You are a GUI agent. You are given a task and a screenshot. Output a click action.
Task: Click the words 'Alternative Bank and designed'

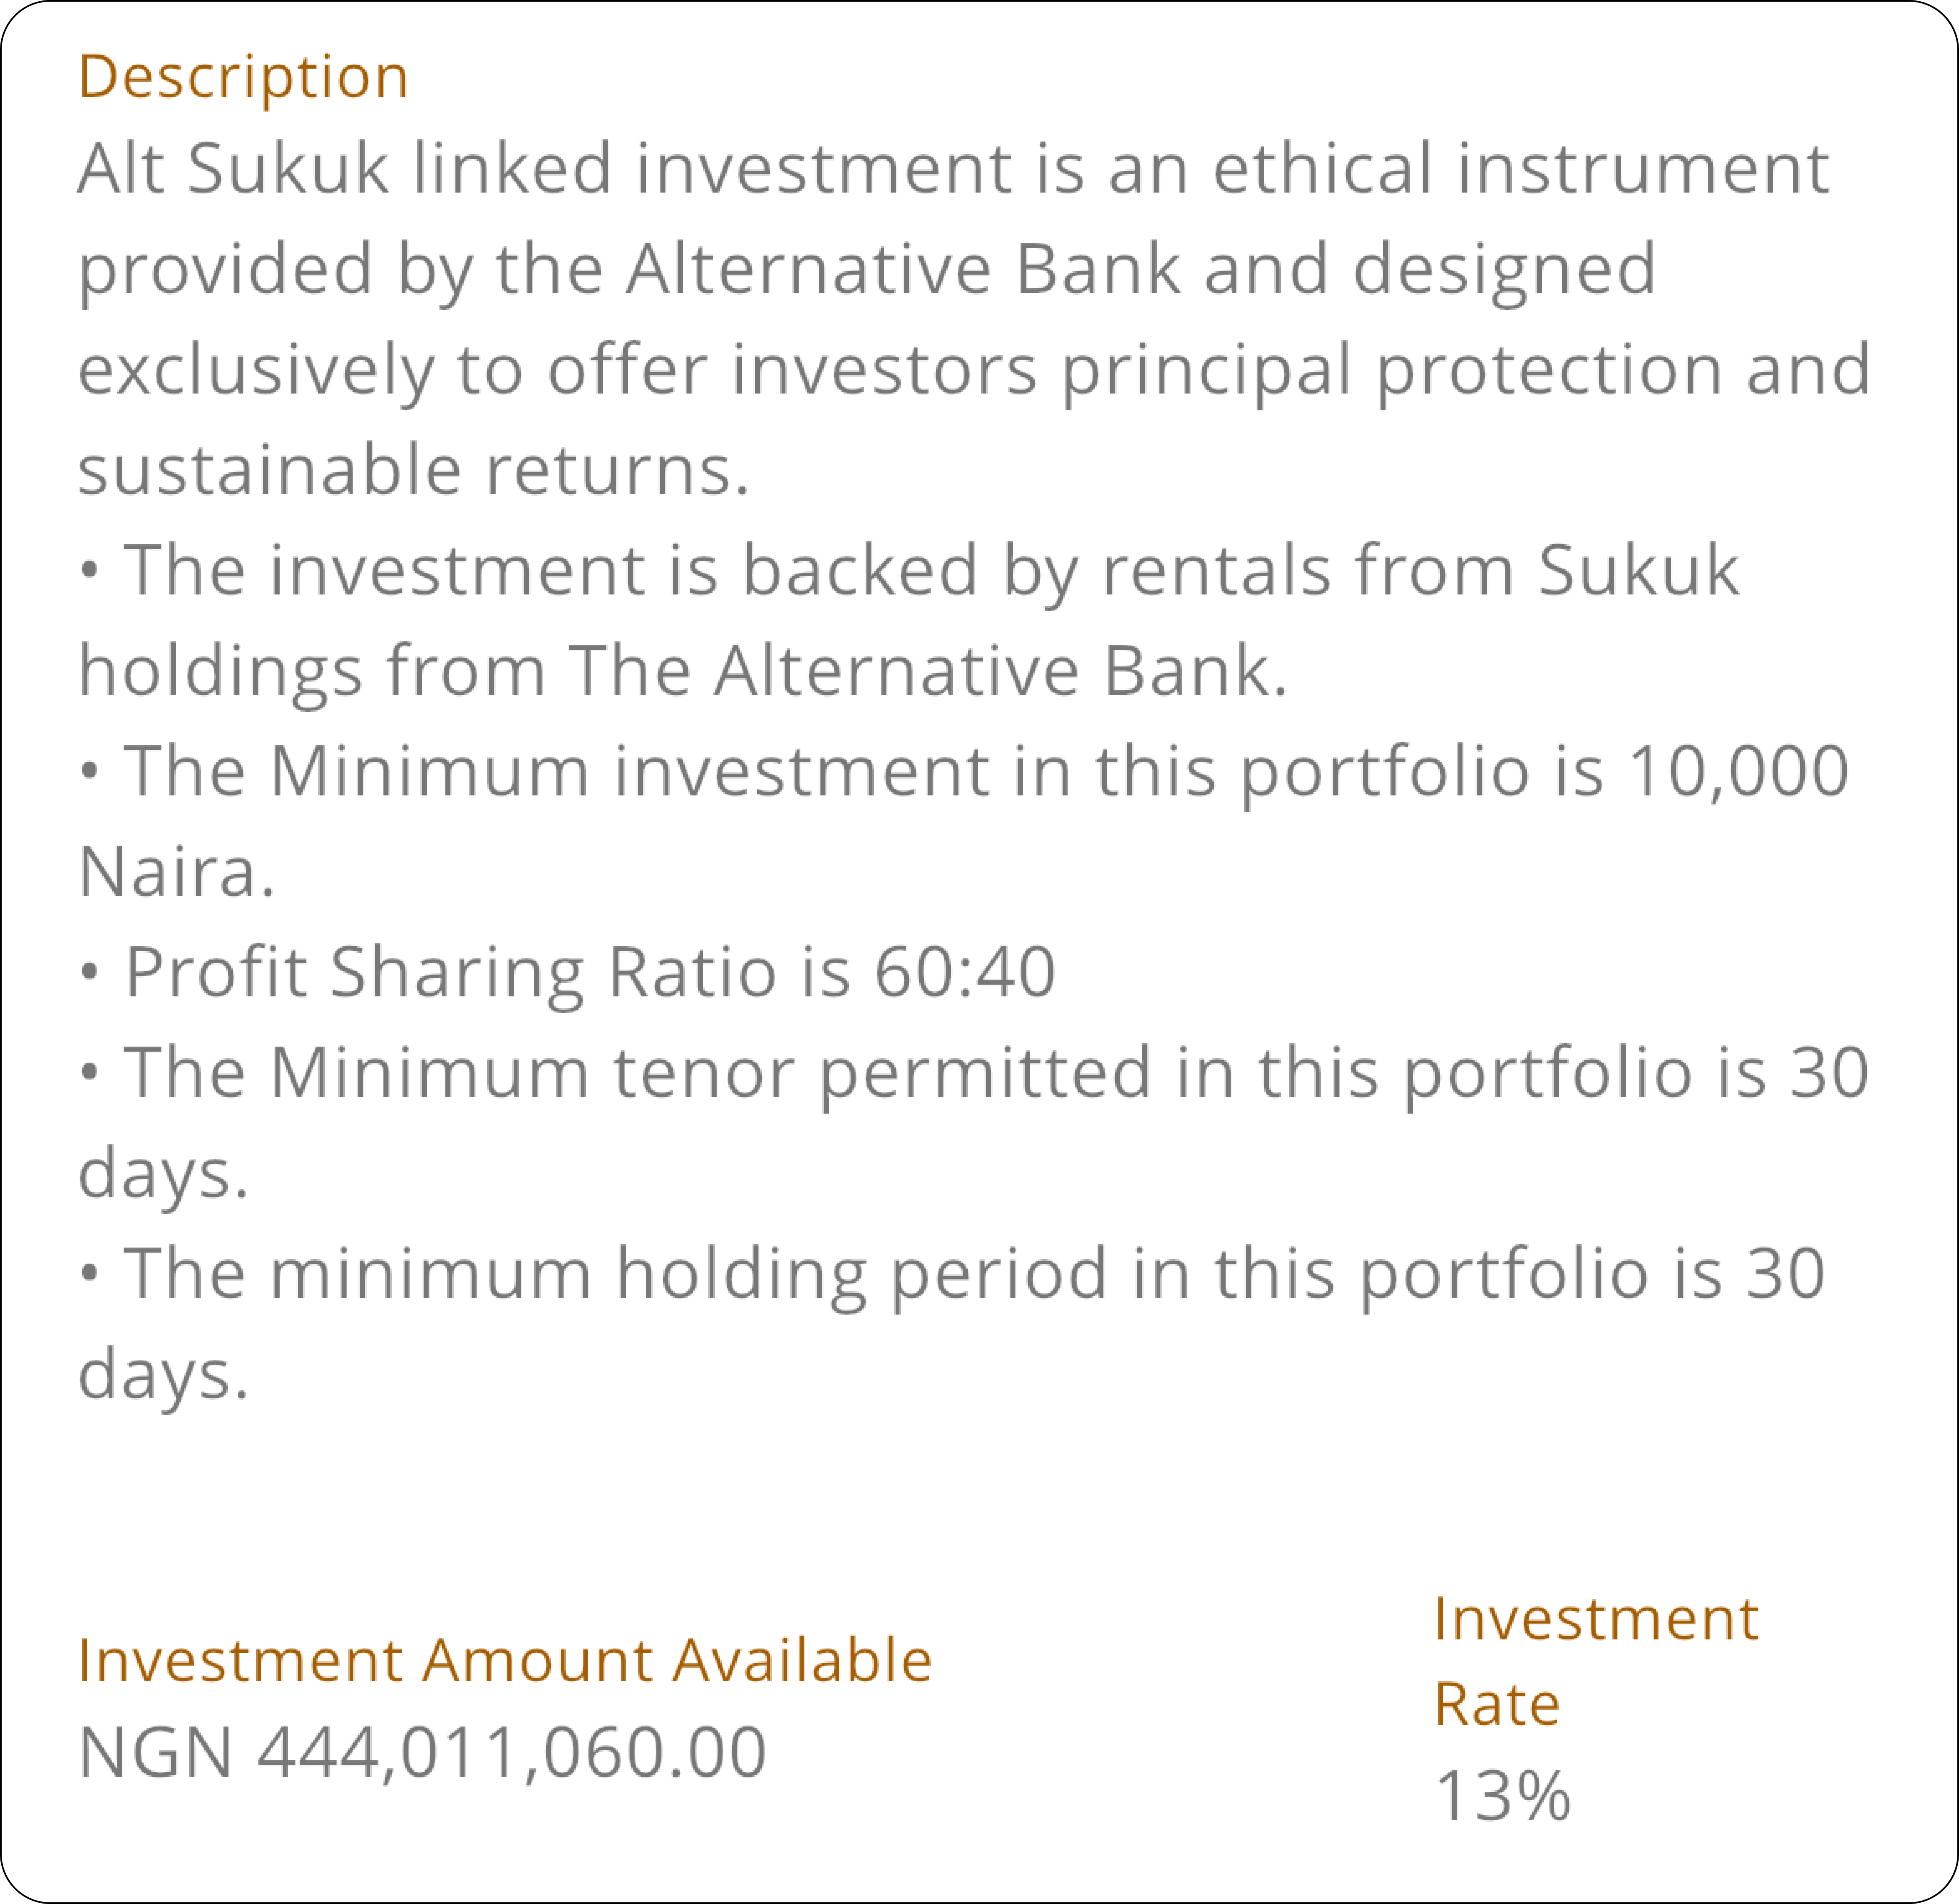(1141, 270)
